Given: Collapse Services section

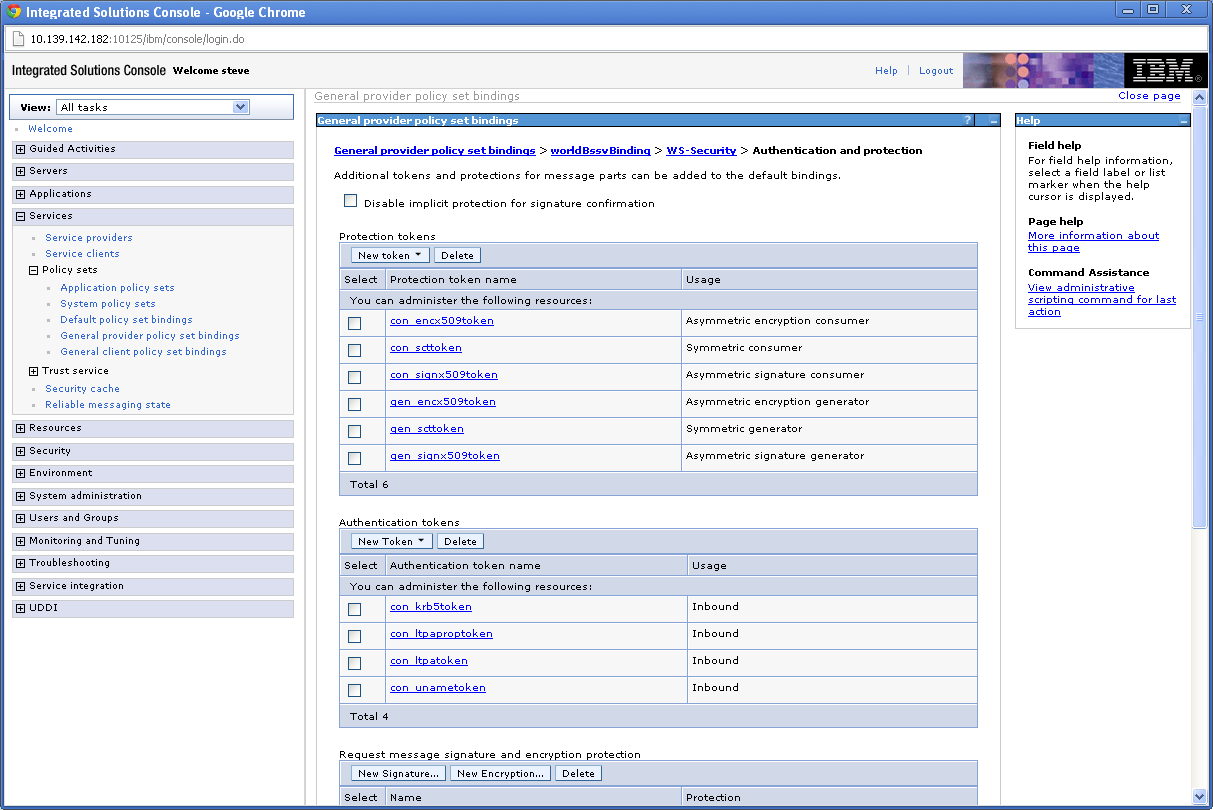Looking at the screenshot, I should [20, 216].
